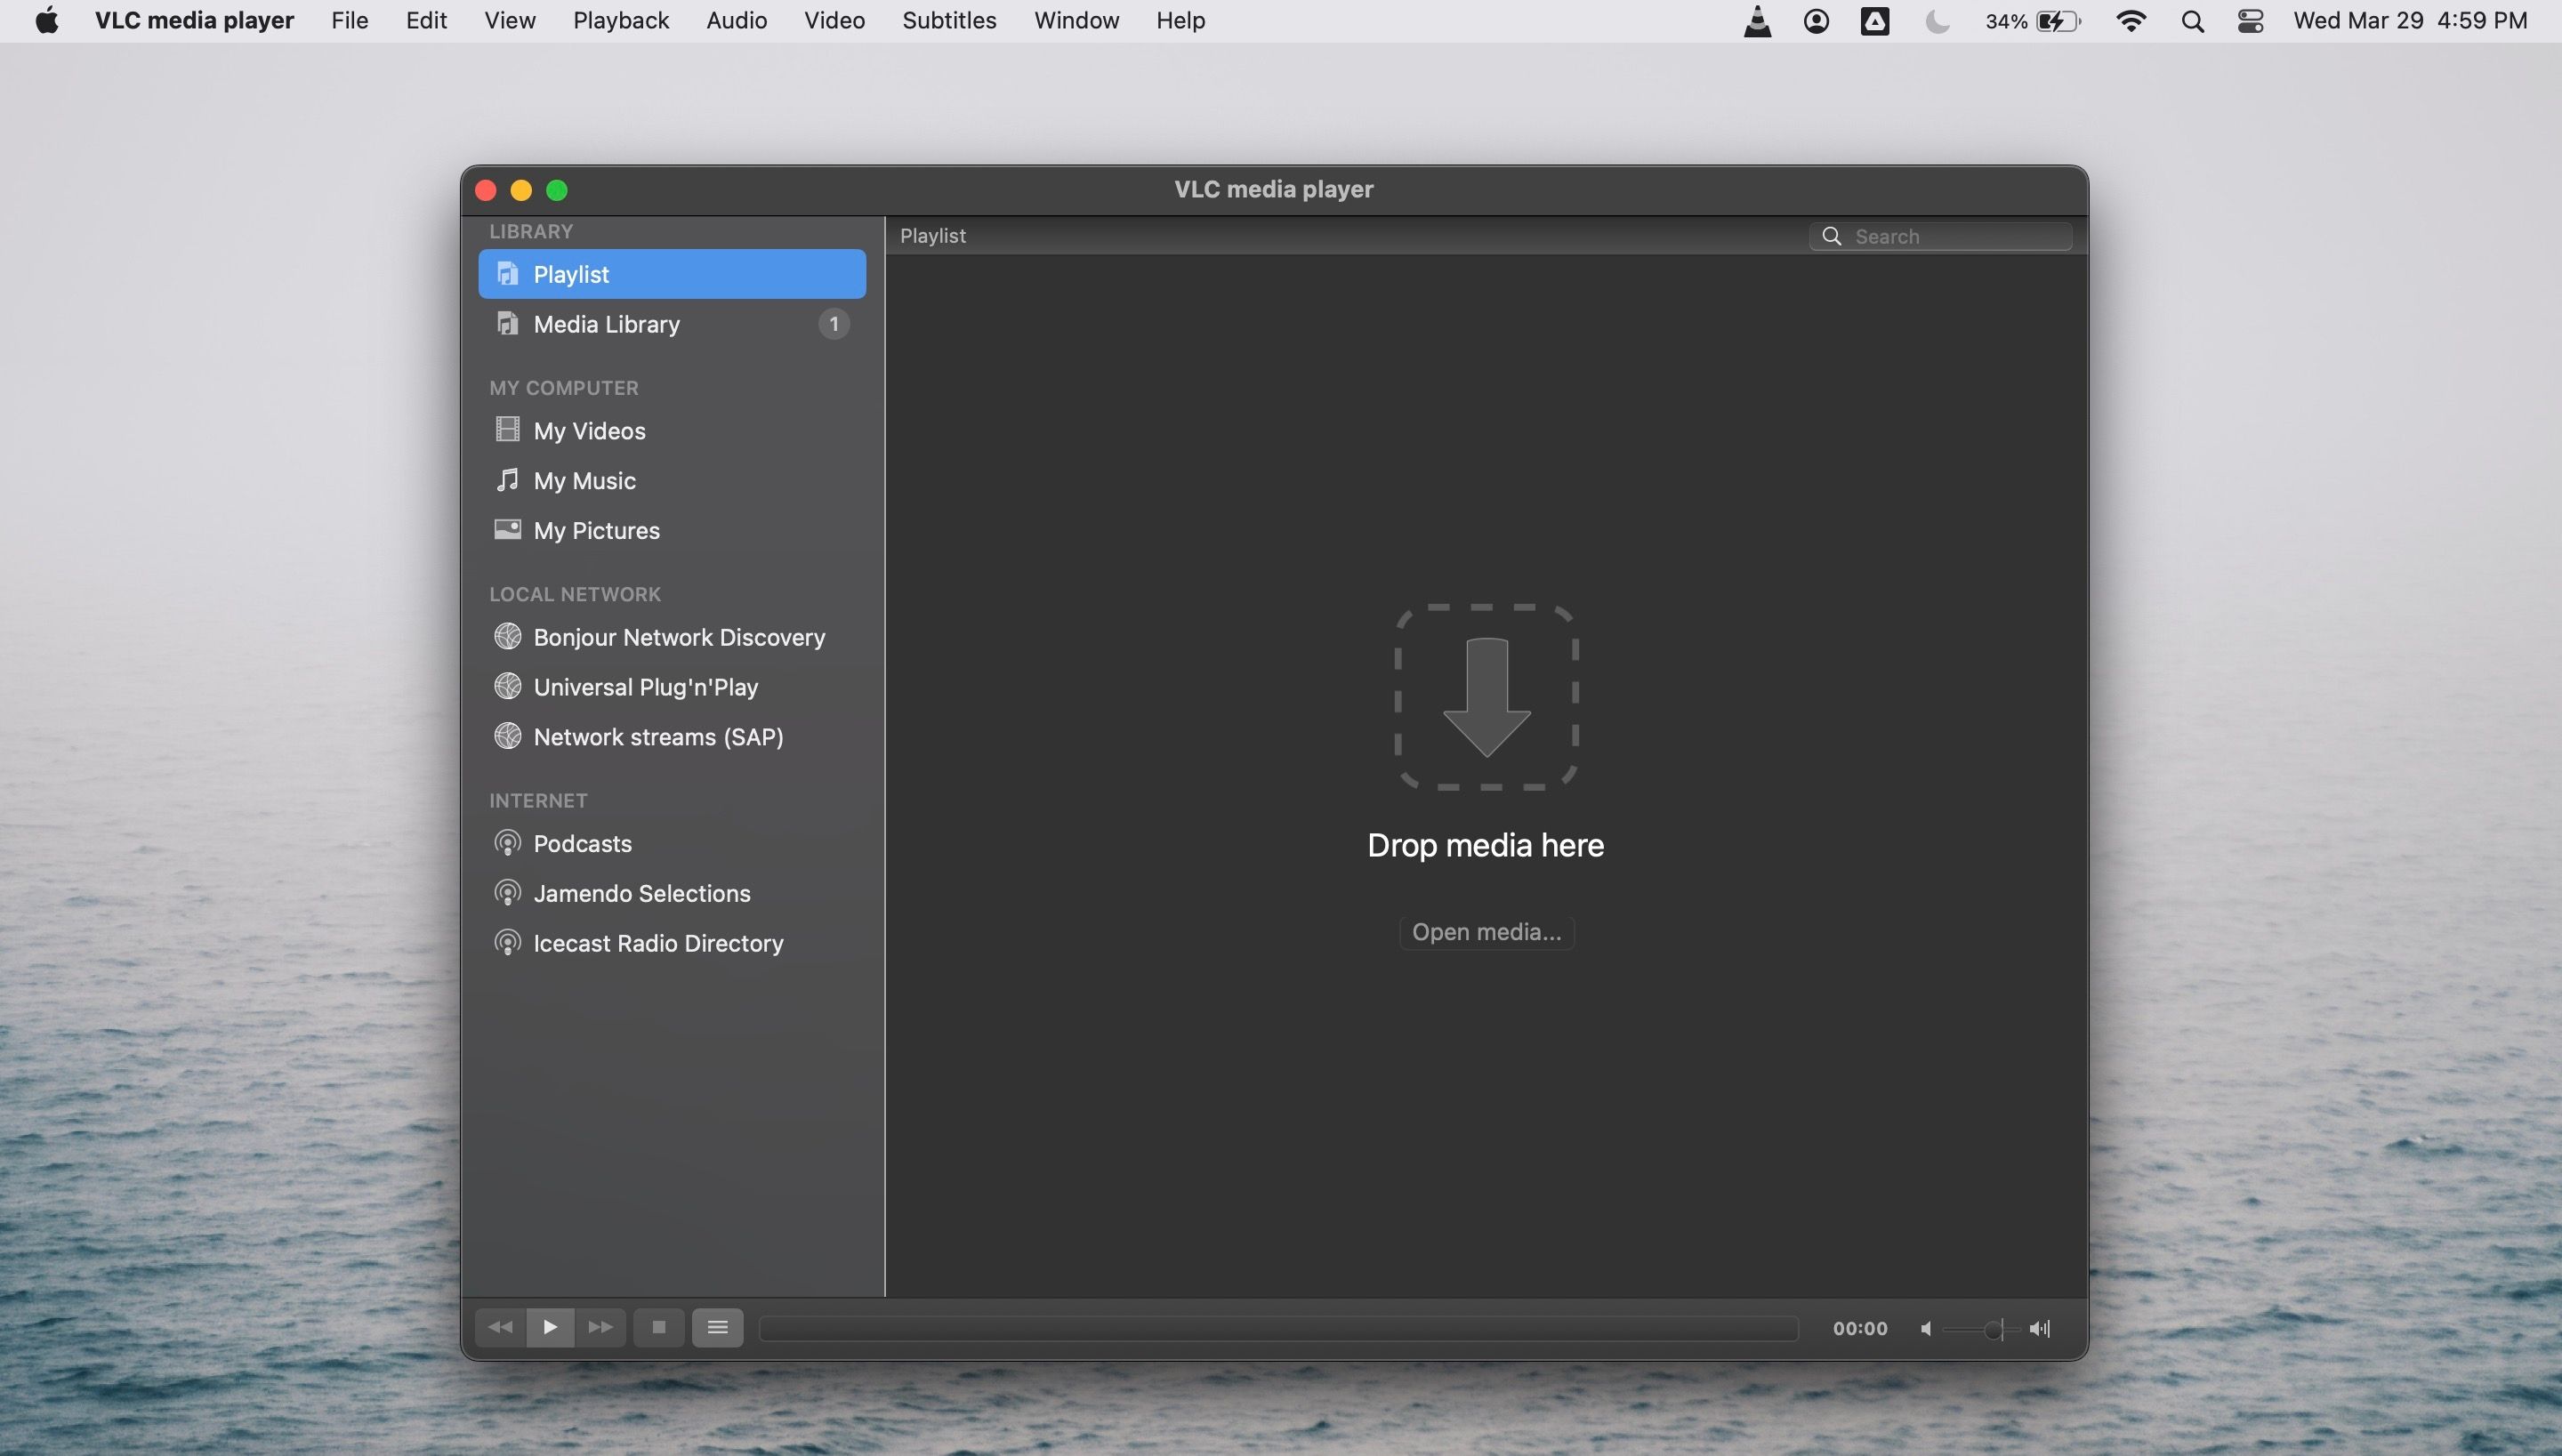Image resolution: width=2562 pixels, height=1456 pixels.
Task: Open the Playback menu
Action: [x=621, y=21]
